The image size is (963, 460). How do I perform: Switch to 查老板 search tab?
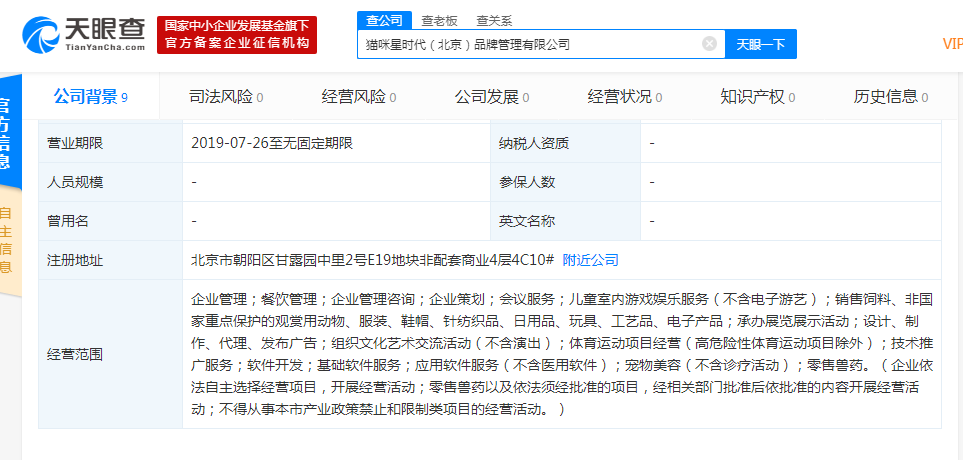click(439, 21)
